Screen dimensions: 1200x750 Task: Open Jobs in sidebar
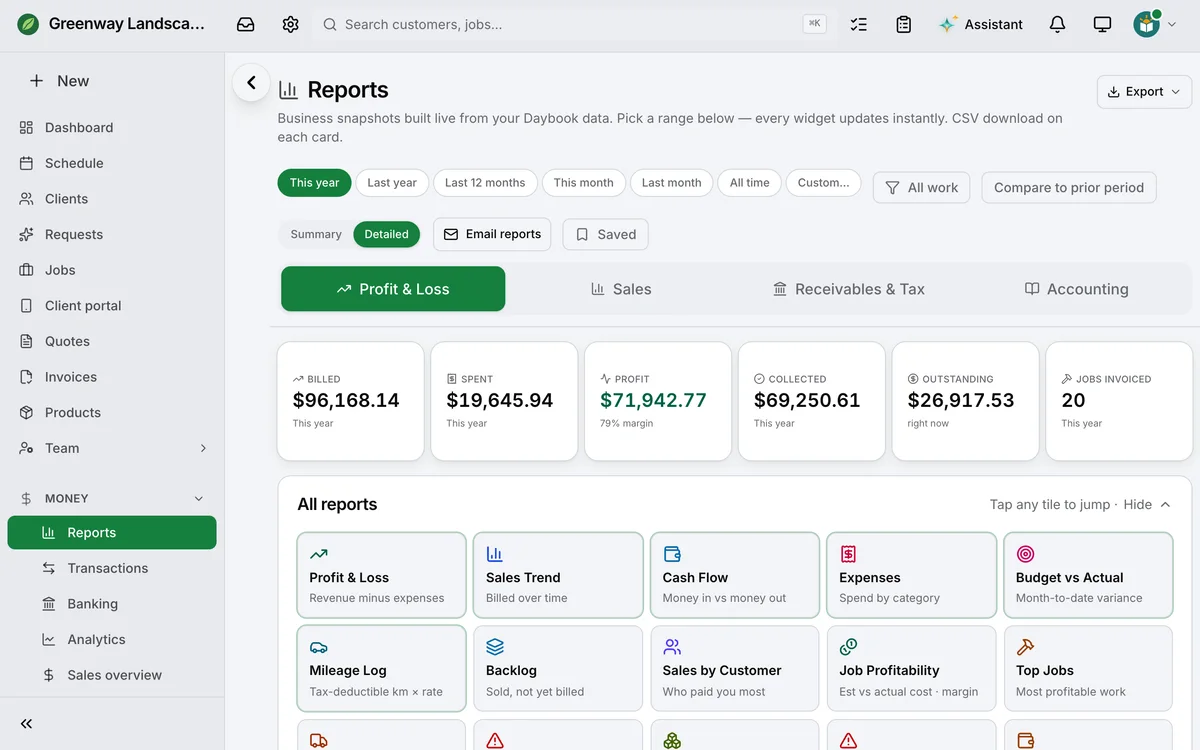(112, 270)
